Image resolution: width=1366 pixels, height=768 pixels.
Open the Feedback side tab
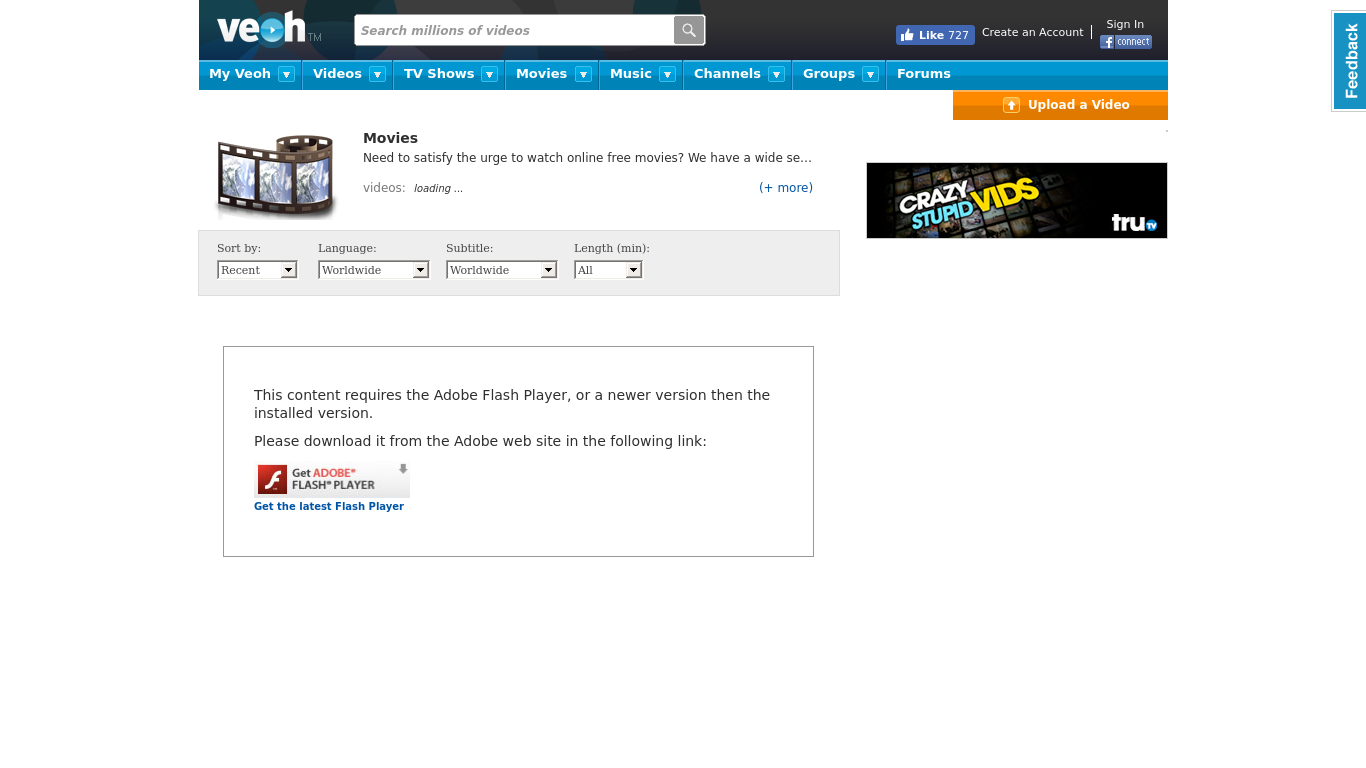point(1350,61)
